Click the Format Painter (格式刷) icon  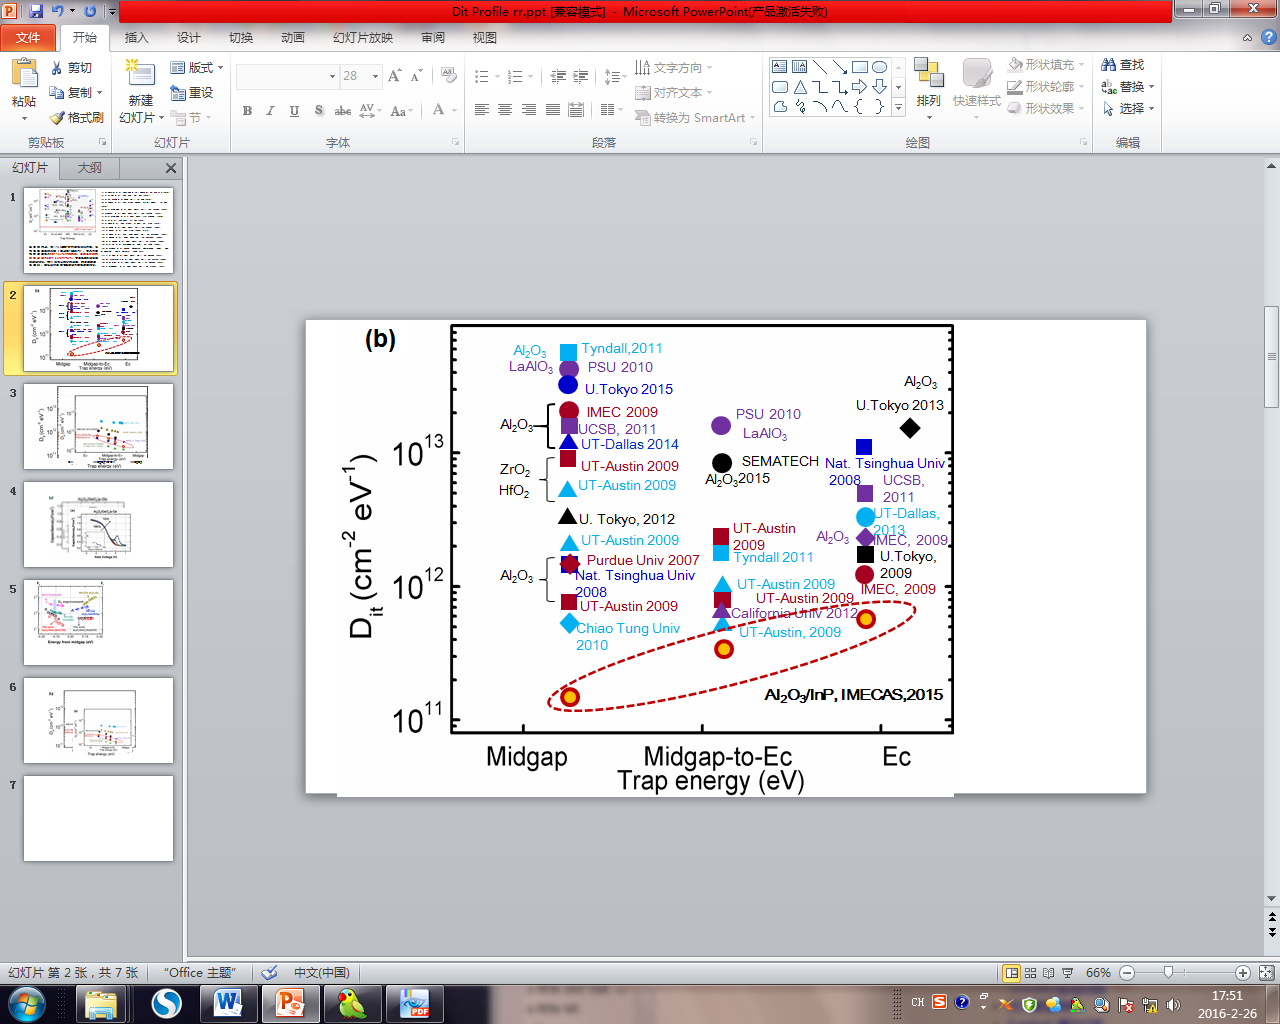tap(58, 118)
